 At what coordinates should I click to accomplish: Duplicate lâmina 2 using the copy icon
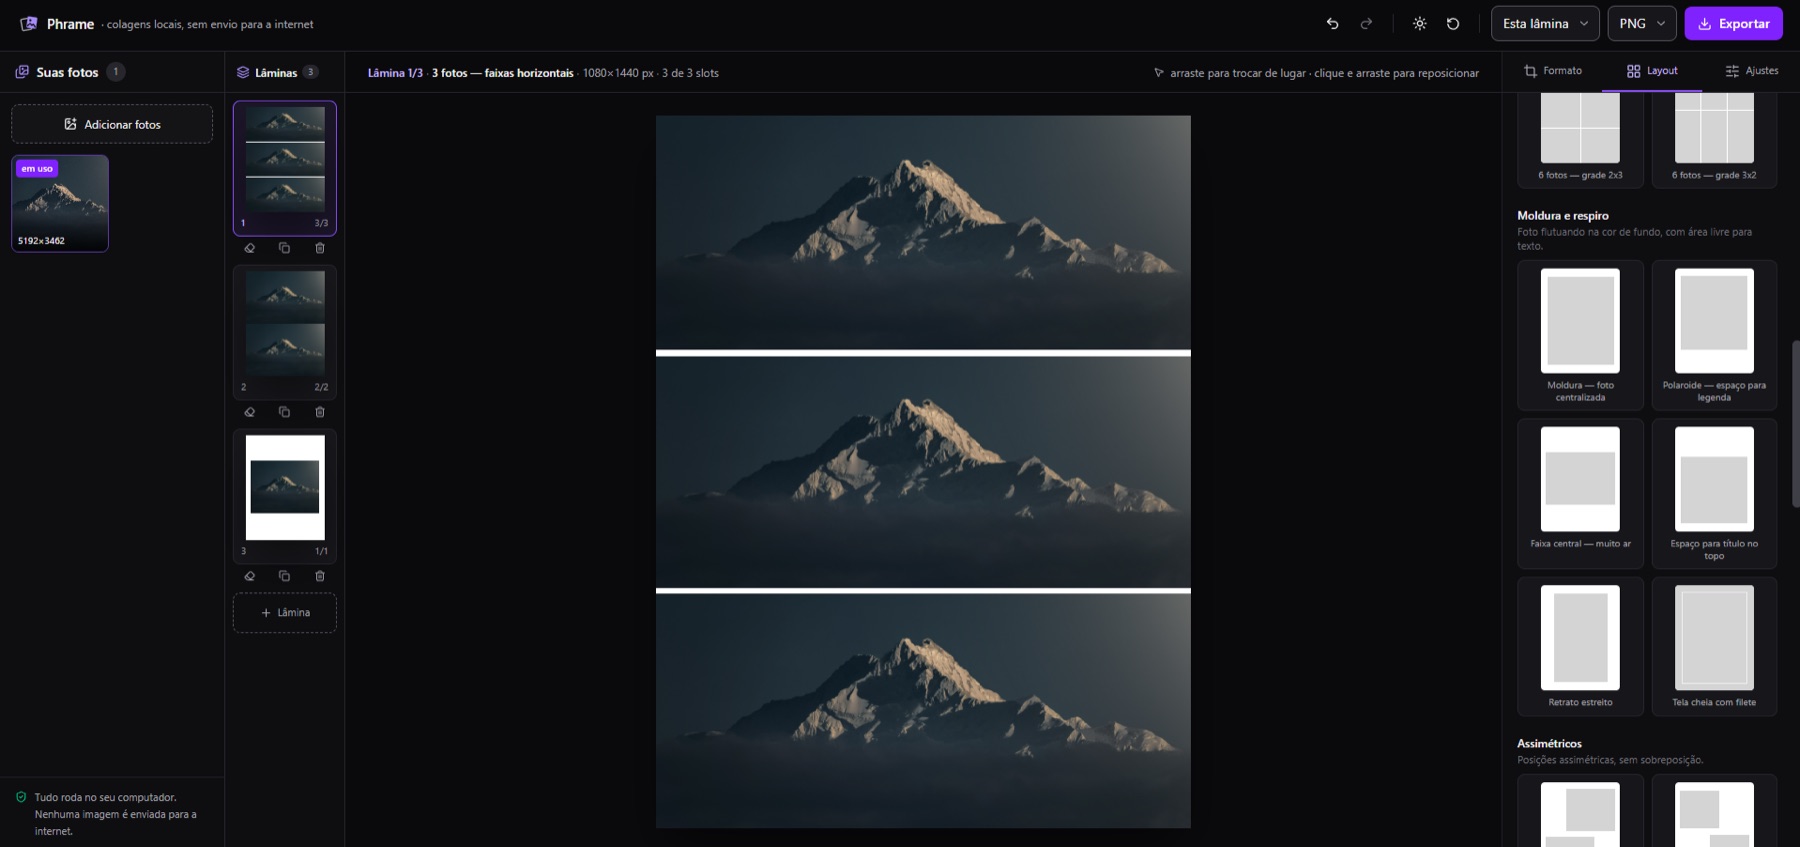[285, 412]
